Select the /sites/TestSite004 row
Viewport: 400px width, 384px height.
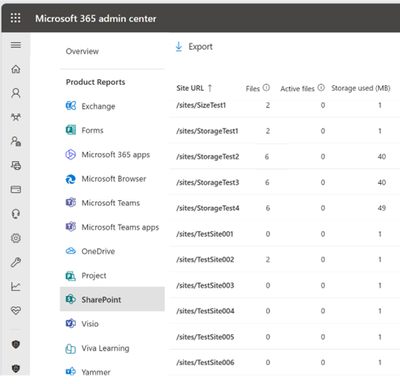[x=285, y=311]
